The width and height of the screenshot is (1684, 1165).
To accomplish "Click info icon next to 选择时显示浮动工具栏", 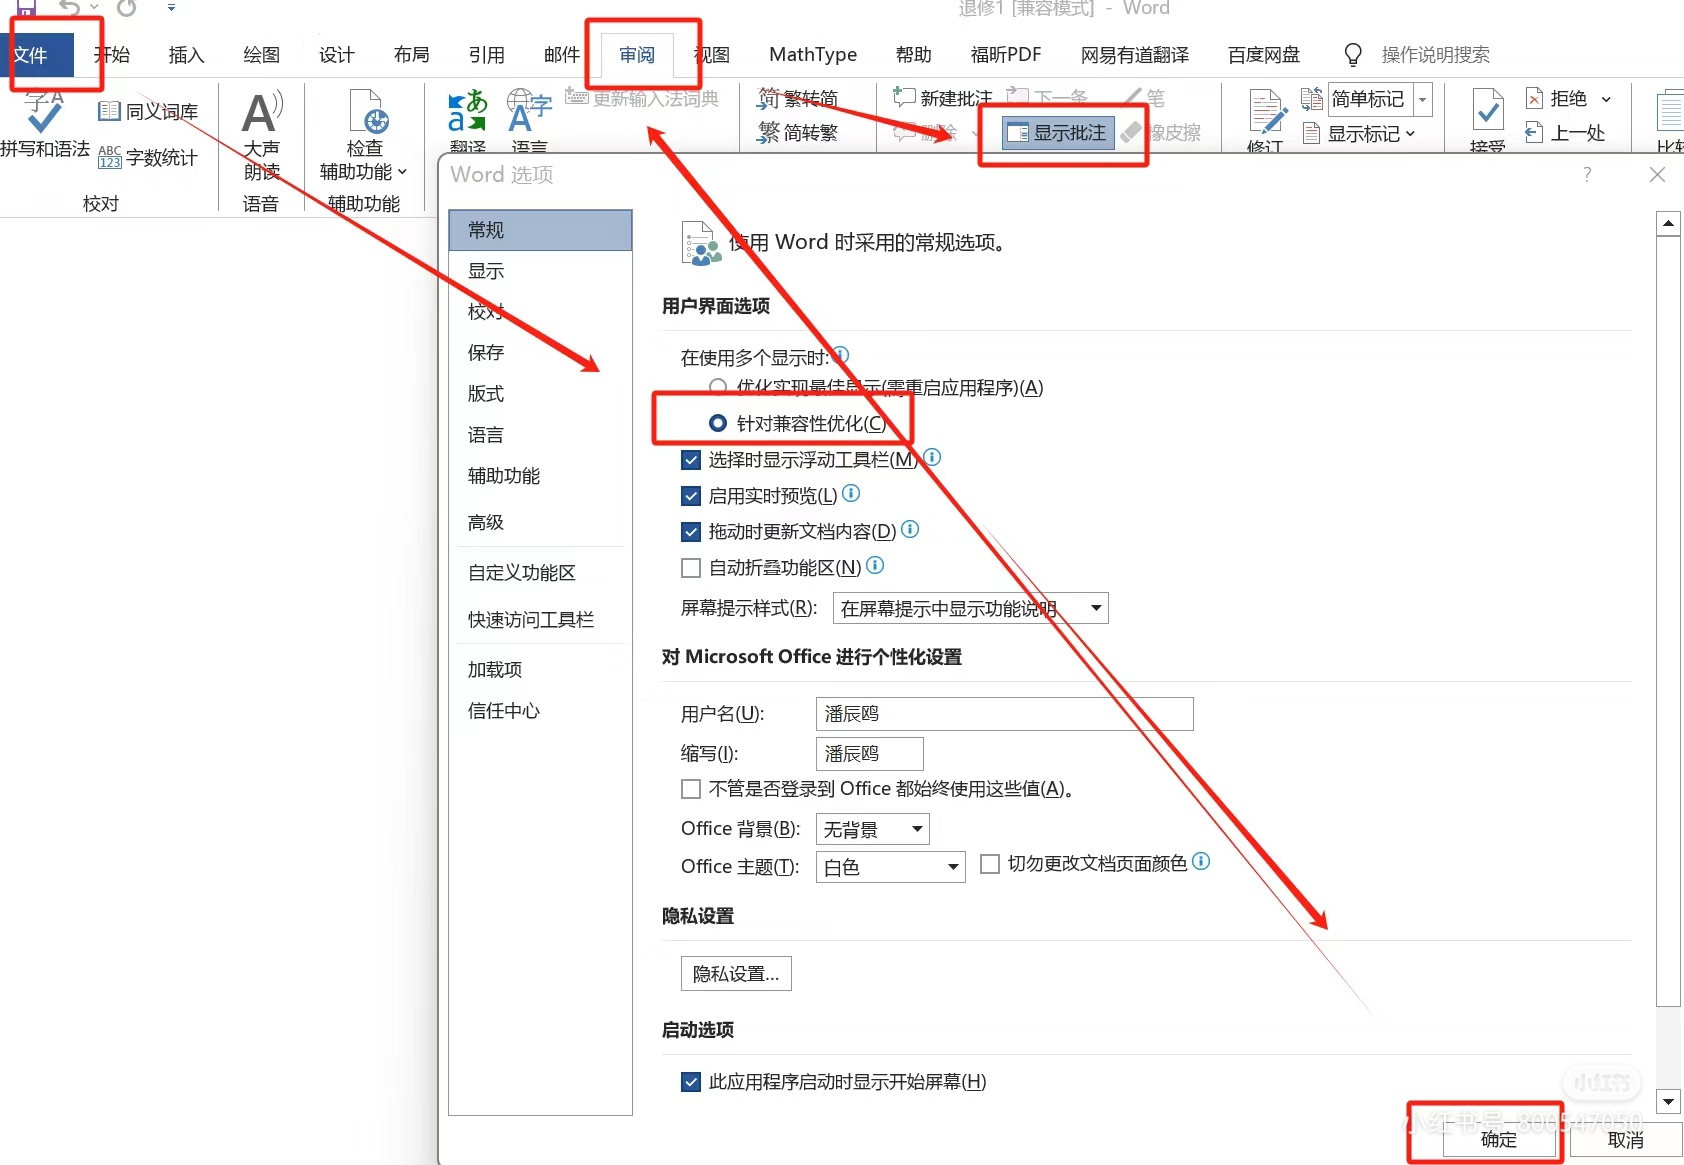I will pos(932,457).
